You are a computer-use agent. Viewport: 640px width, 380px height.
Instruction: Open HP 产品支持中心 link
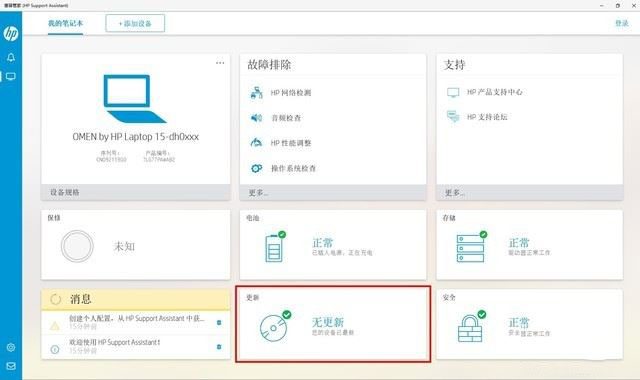(x=495, y=92)
